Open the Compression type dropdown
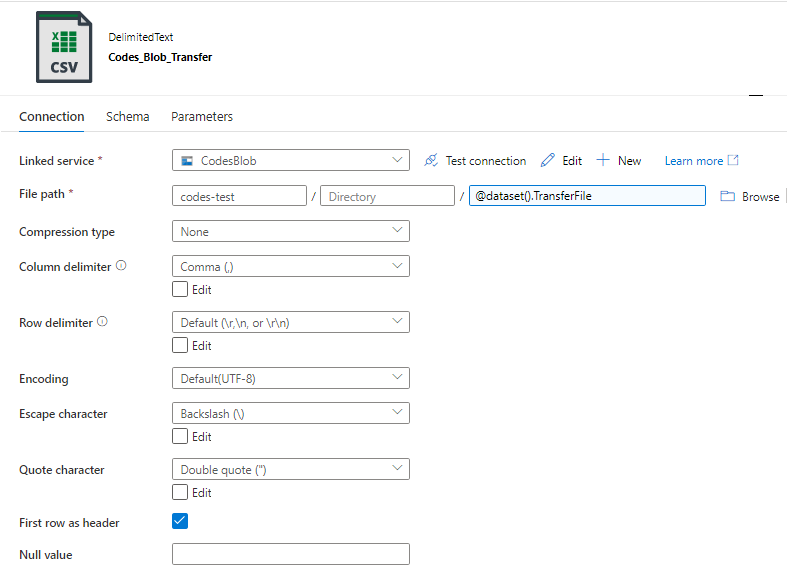The image size is (787, 578). 290,231
